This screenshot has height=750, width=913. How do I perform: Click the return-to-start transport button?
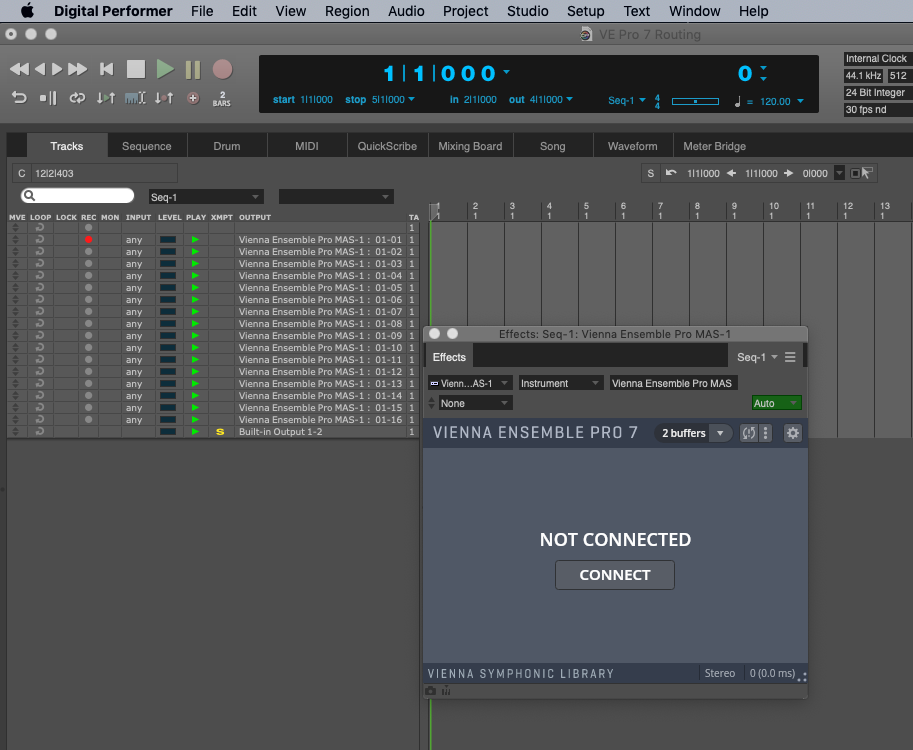[x=107, y=69]
